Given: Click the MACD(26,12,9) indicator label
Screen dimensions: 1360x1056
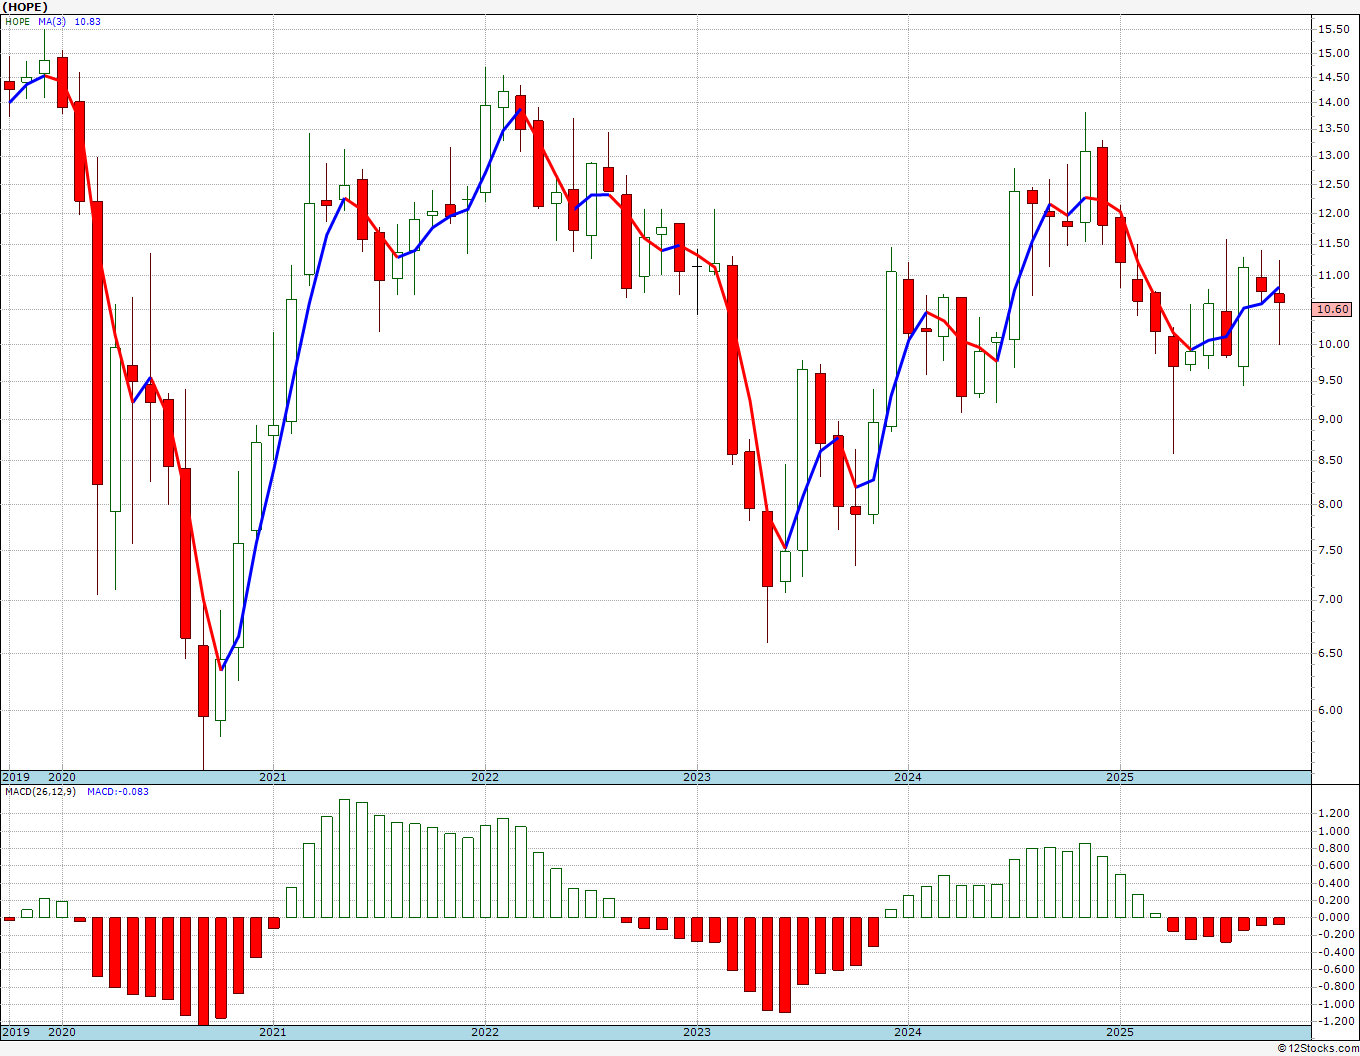Looking at the screenshot, I should 41,792.
